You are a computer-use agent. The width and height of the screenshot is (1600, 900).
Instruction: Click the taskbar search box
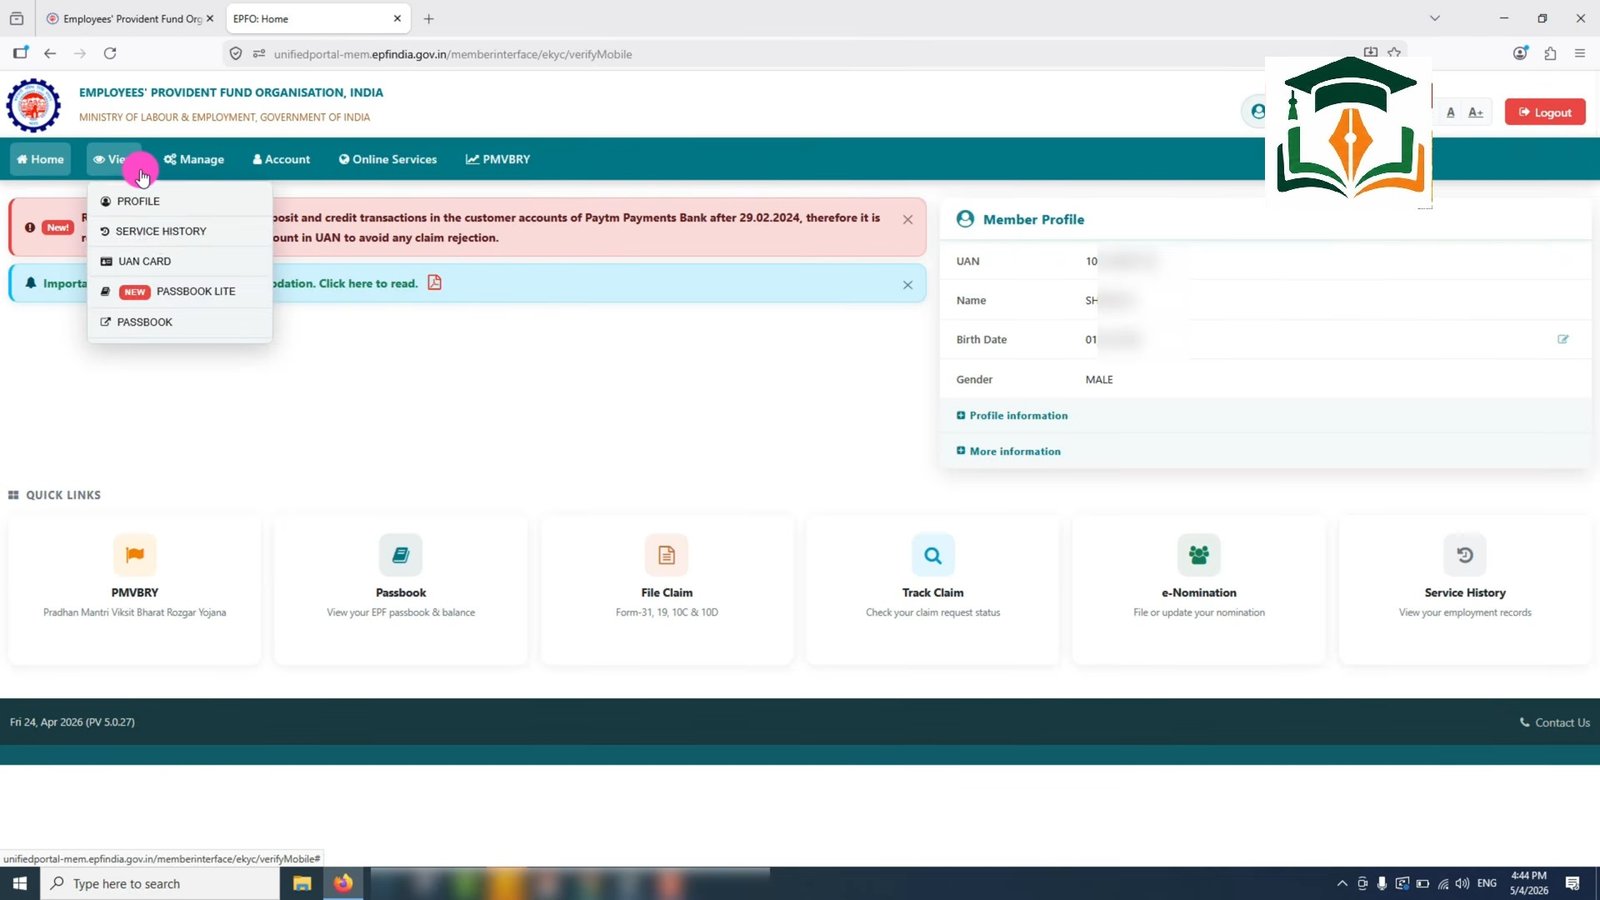(x=160, y=883)
